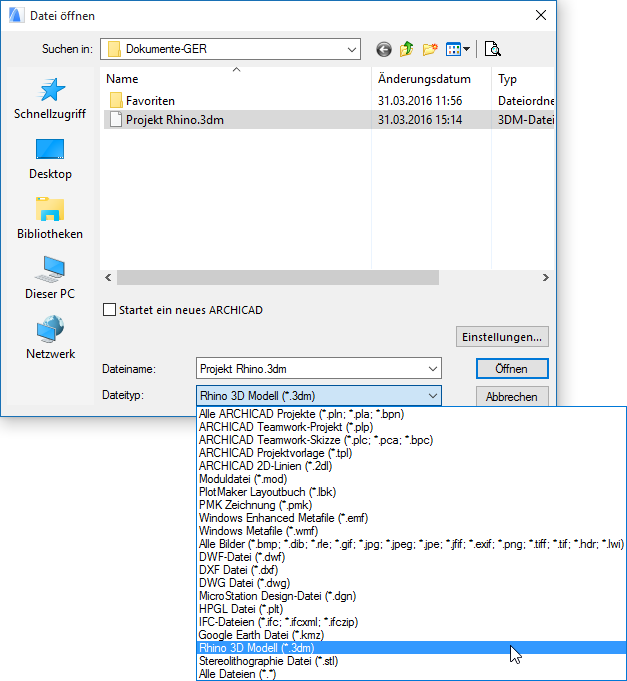Expand the Dateiname dropdown arrow

(433, 369)
